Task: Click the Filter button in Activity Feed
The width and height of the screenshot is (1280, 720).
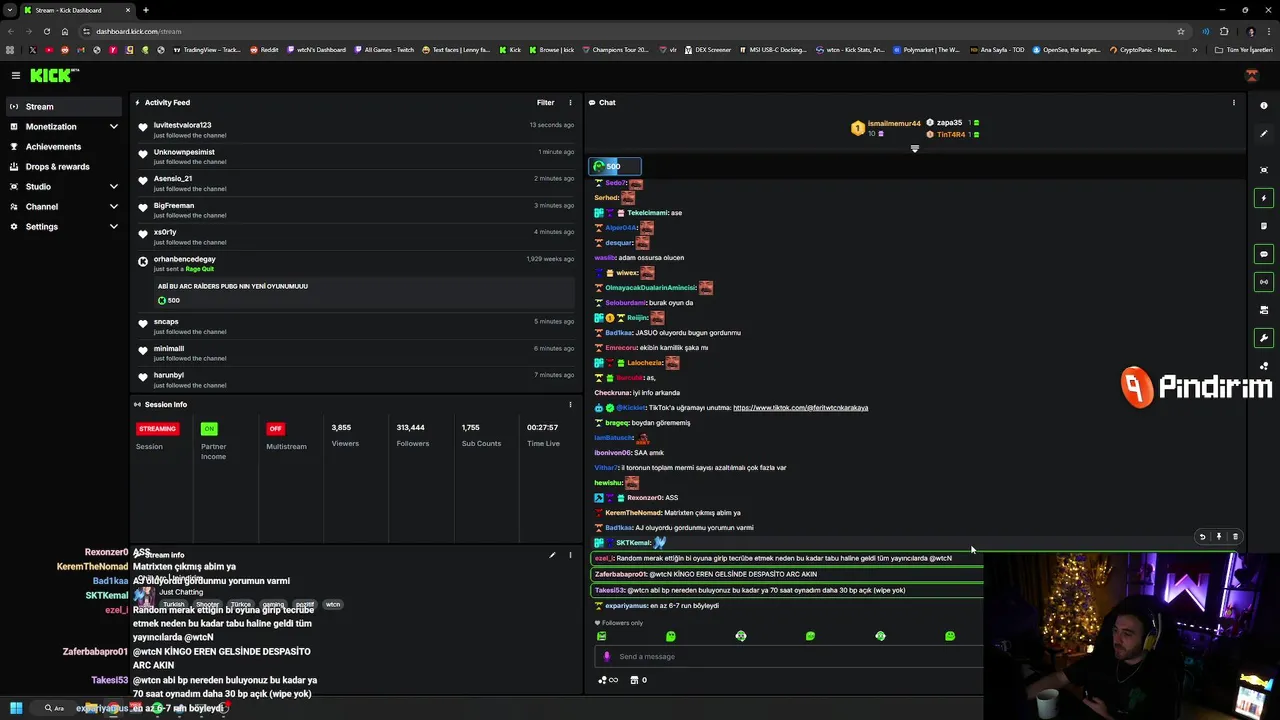Action: click(x=545, y=102)
